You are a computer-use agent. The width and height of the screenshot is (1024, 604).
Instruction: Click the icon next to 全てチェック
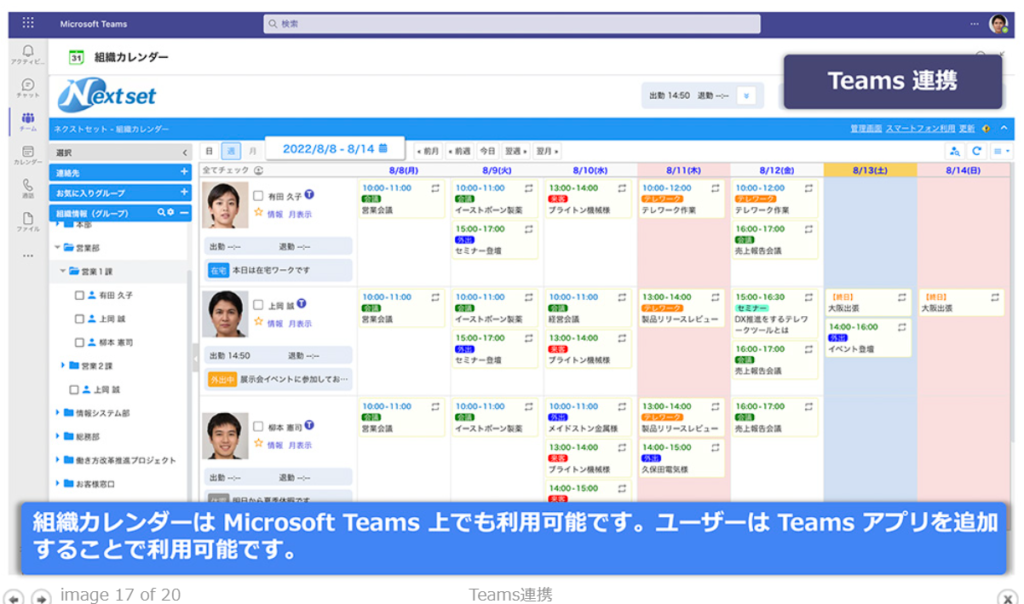tap(259, 170)
